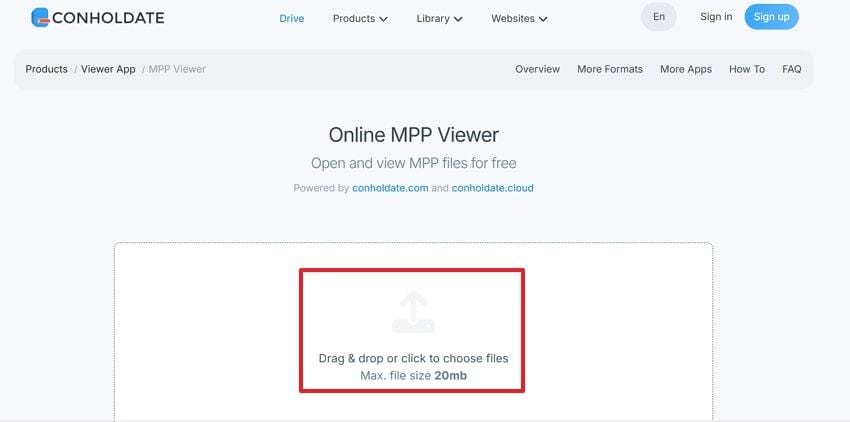Open the Overview section link
Image resolution: width=850 pixels, height=422 pixels.
(537, 69)
